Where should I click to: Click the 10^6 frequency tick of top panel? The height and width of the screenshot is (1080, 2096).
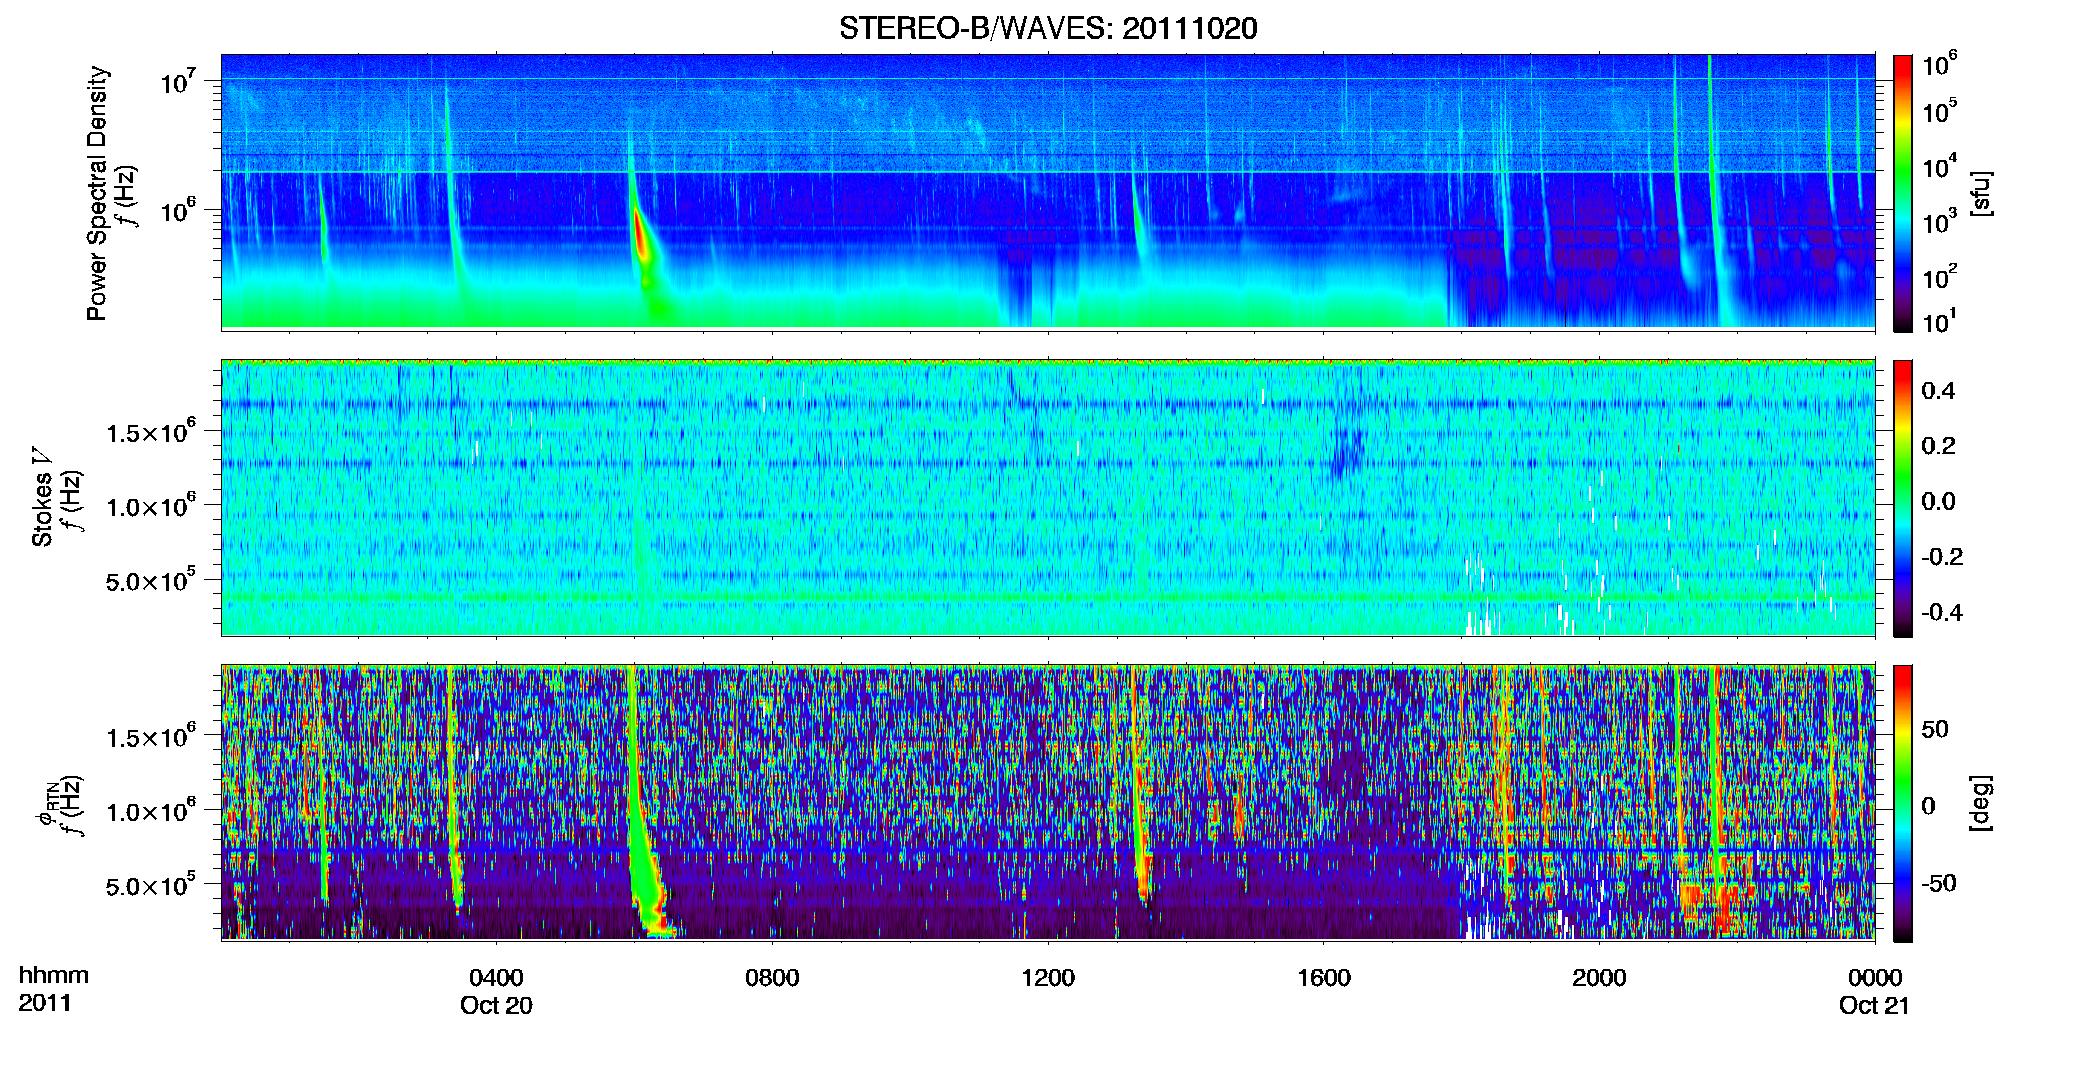[177, 211]
